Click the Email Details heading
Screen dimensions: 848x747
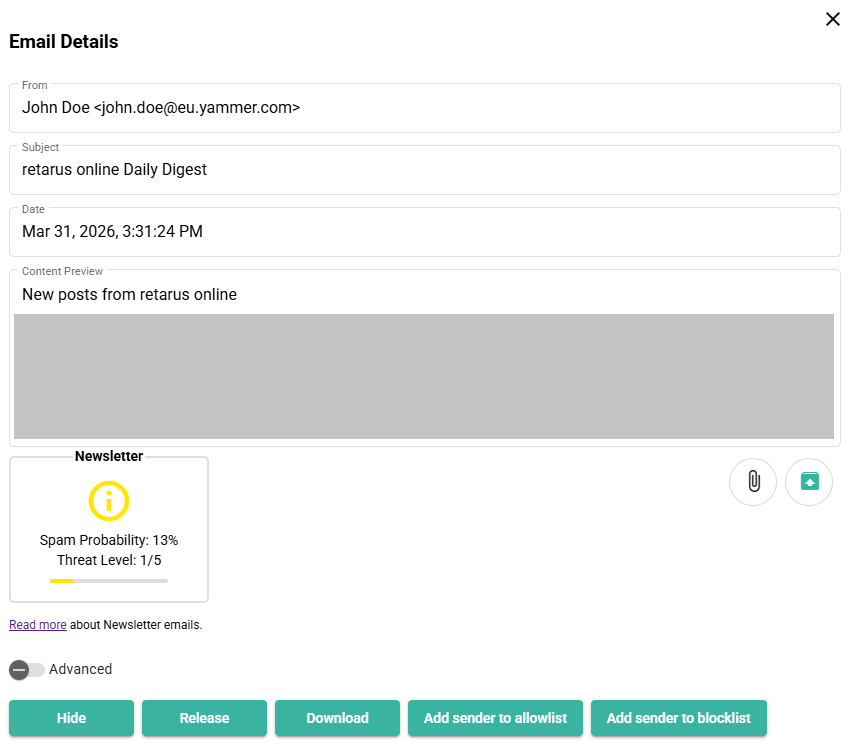(64, 42)
